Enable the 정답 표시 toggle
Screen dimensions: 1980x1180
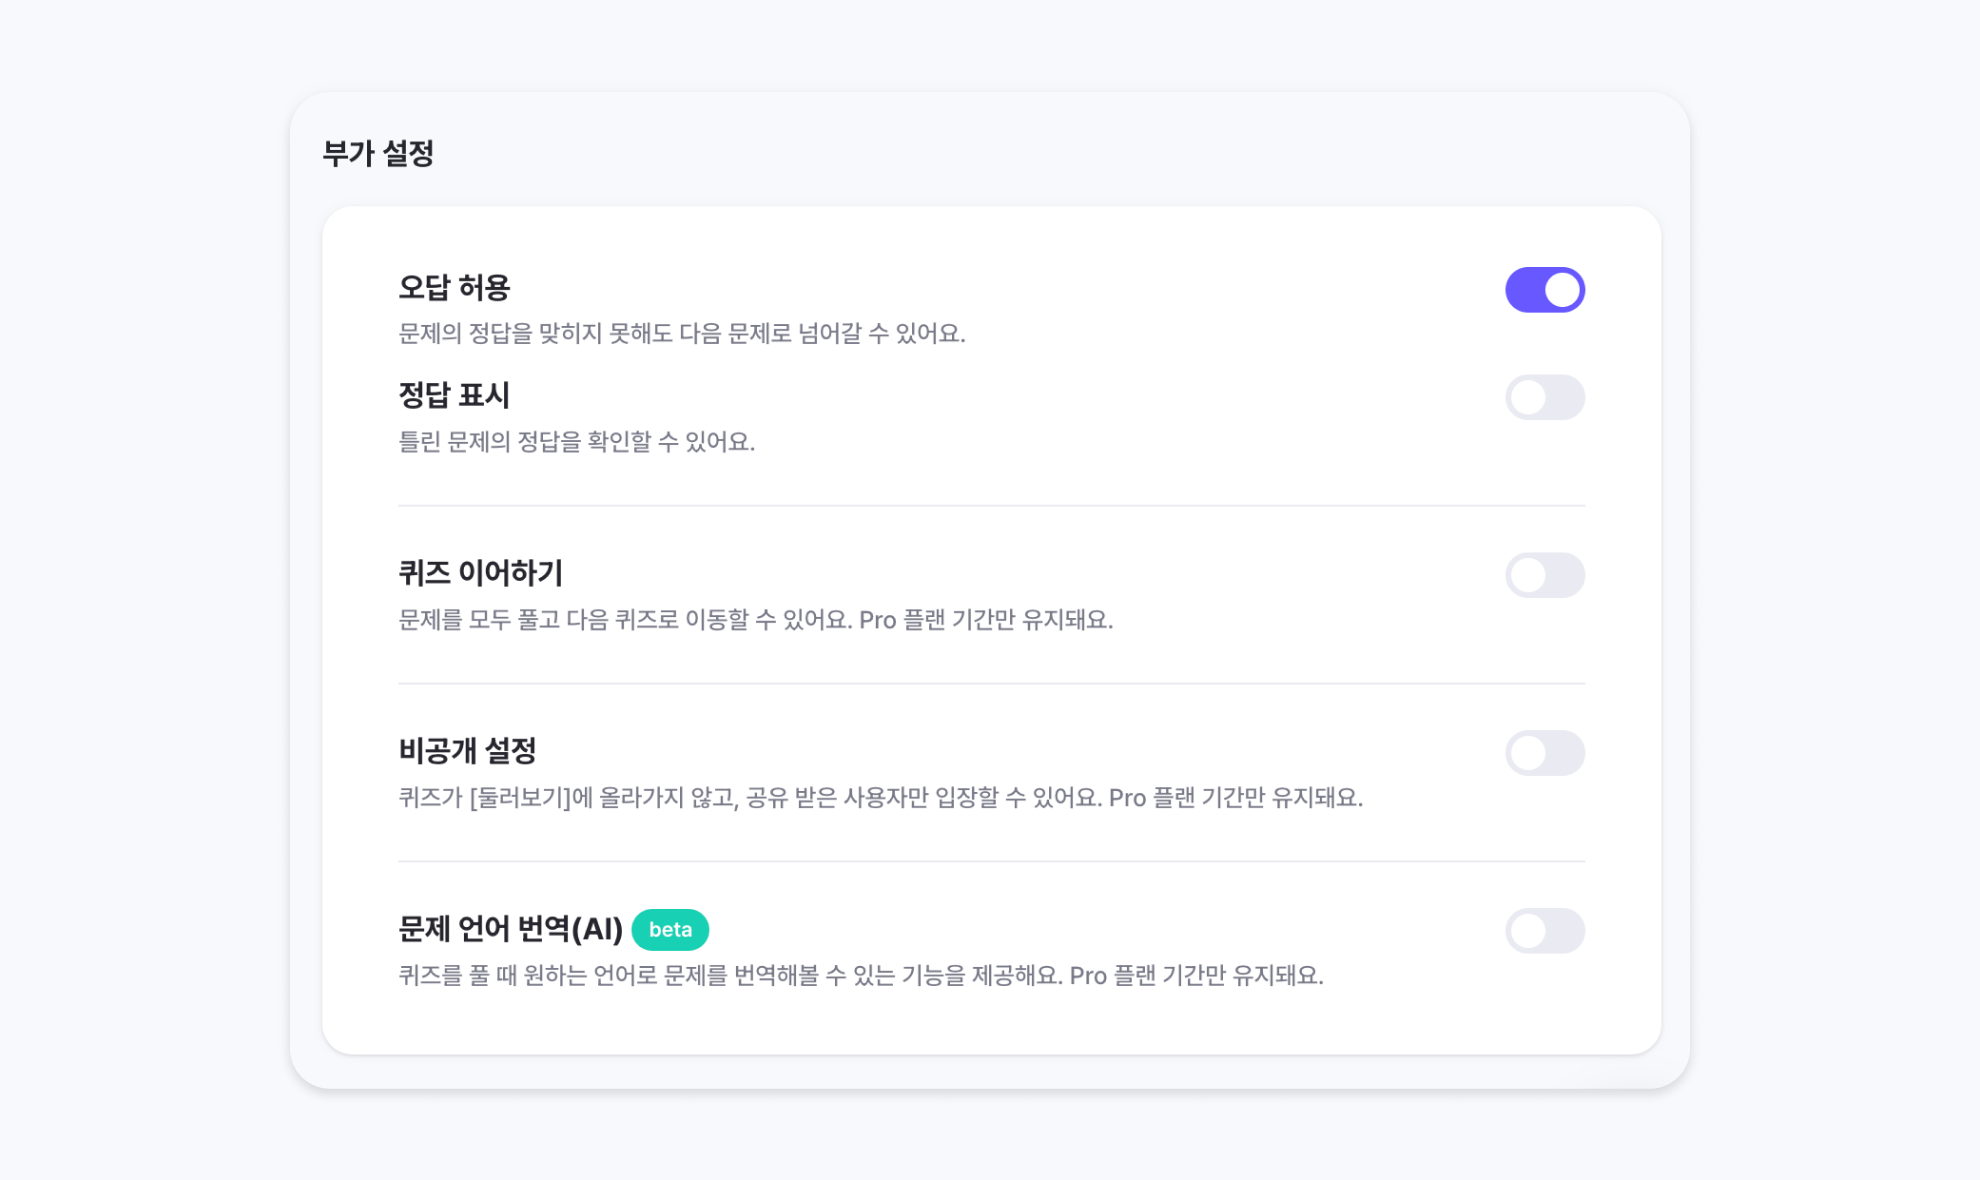(x=1545, y=397)
